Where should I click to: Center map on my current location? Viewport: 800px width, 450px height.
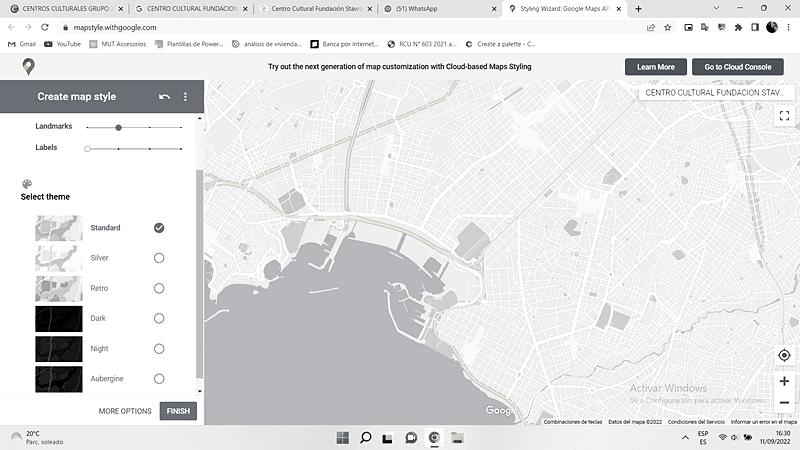point(784,355)
